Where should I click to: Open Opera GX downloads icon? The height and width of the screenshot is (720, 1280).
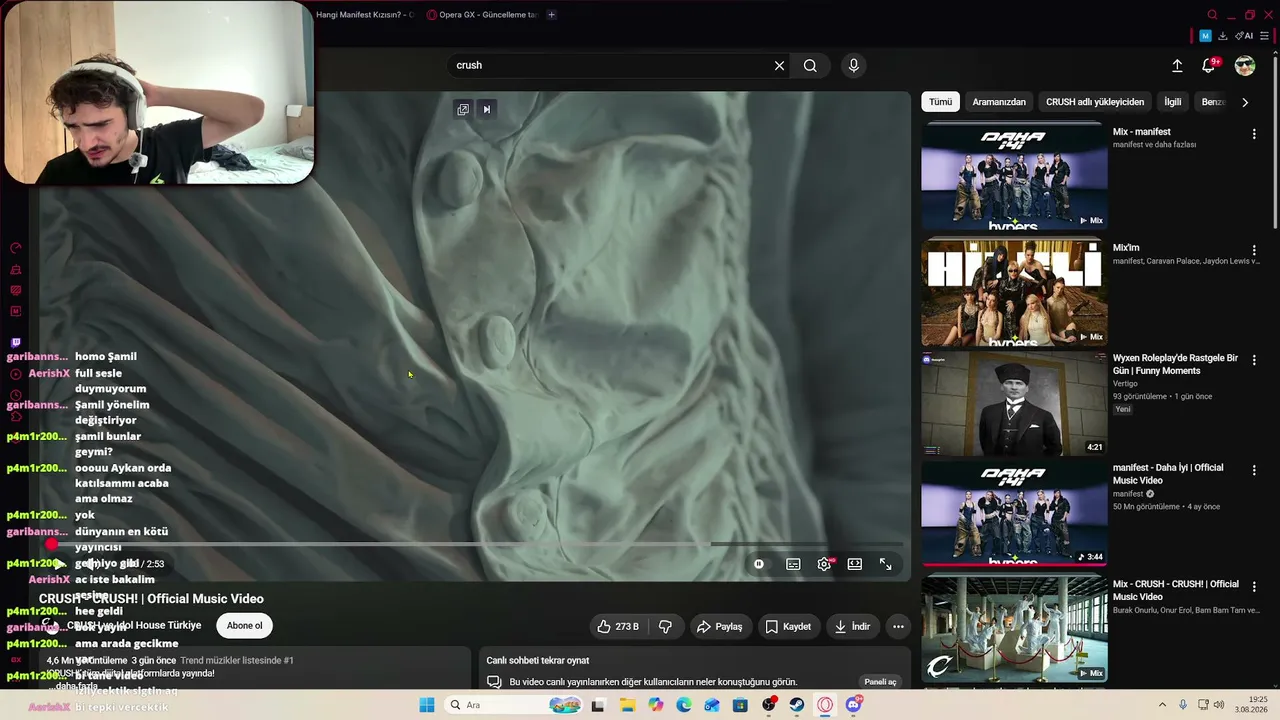(1222, 36)
